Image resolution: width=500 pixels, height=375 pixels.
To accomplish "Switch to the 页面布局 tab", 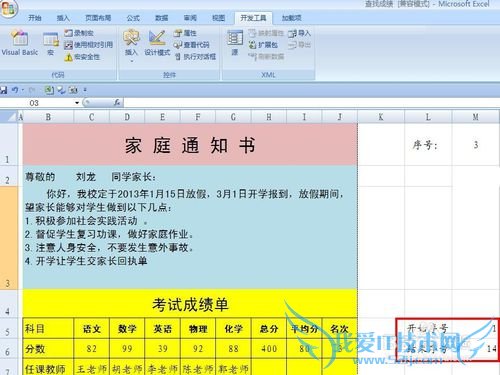I will click(98, 18).
